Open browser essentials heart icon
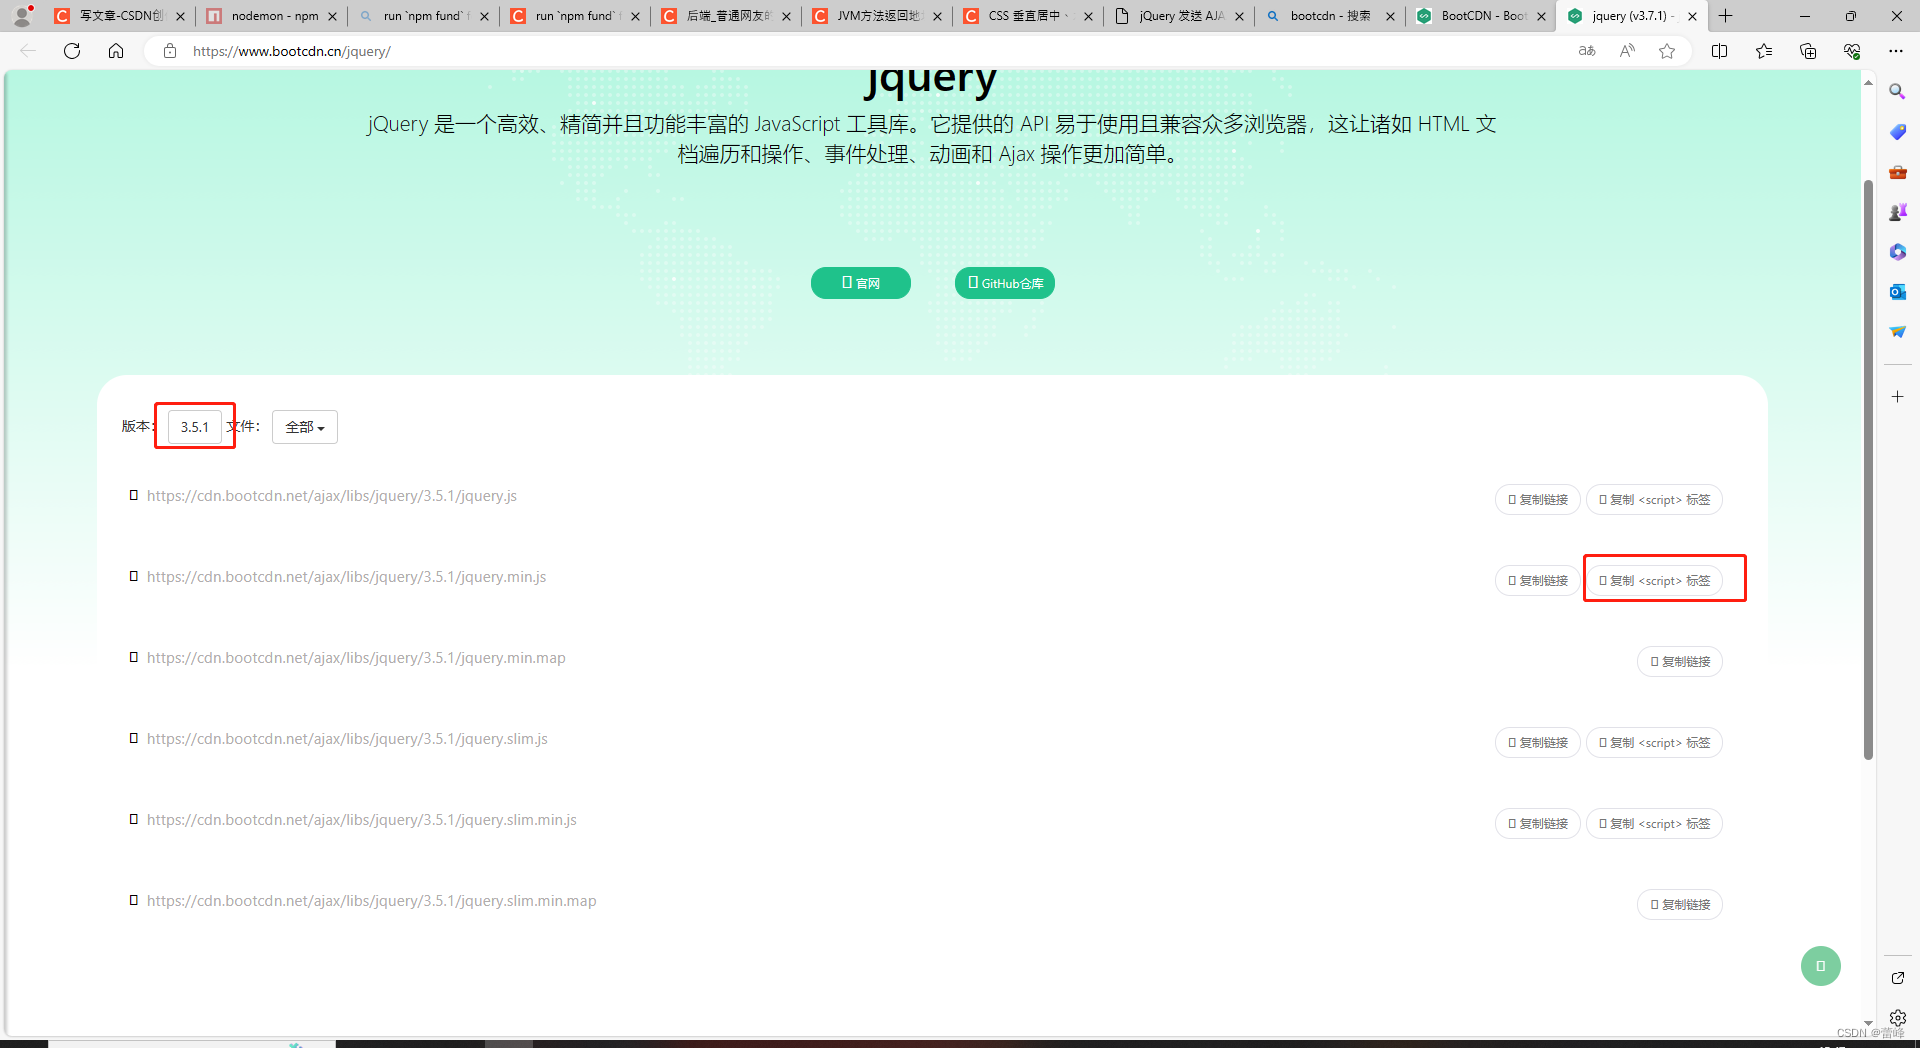 [1852, 51]
